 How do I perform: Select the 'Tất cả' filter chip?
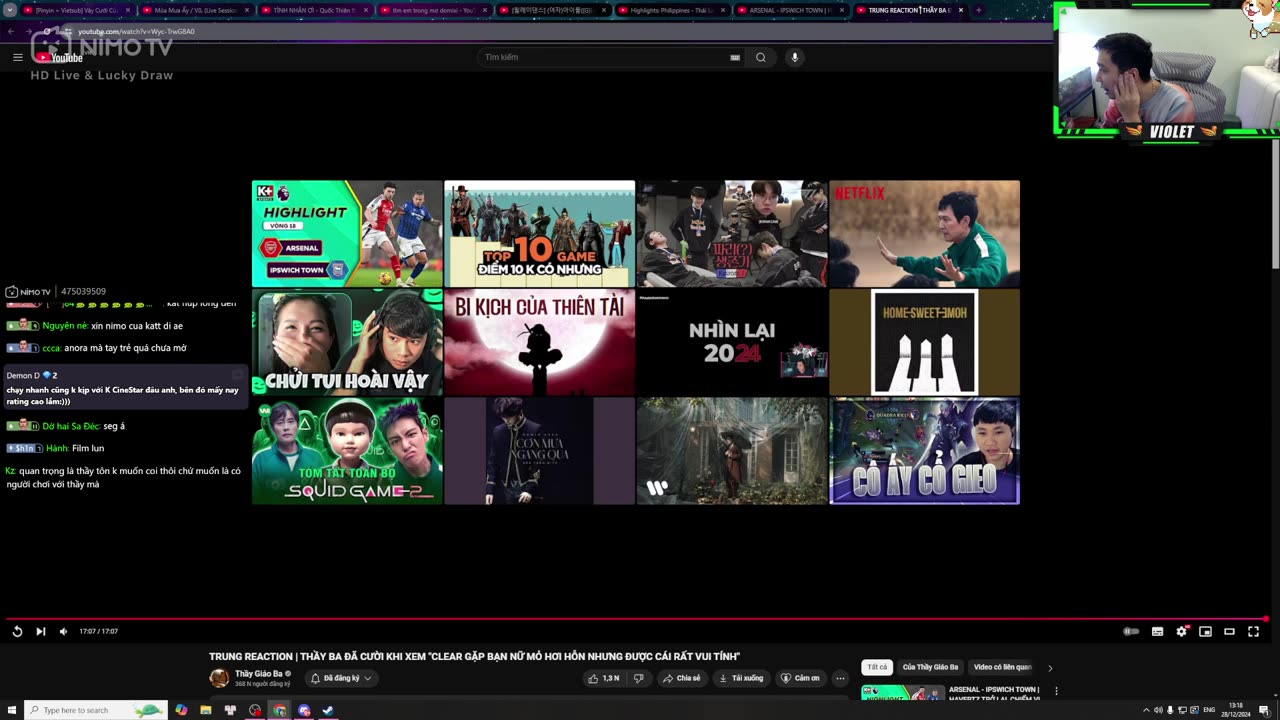[x=877, y=667]
